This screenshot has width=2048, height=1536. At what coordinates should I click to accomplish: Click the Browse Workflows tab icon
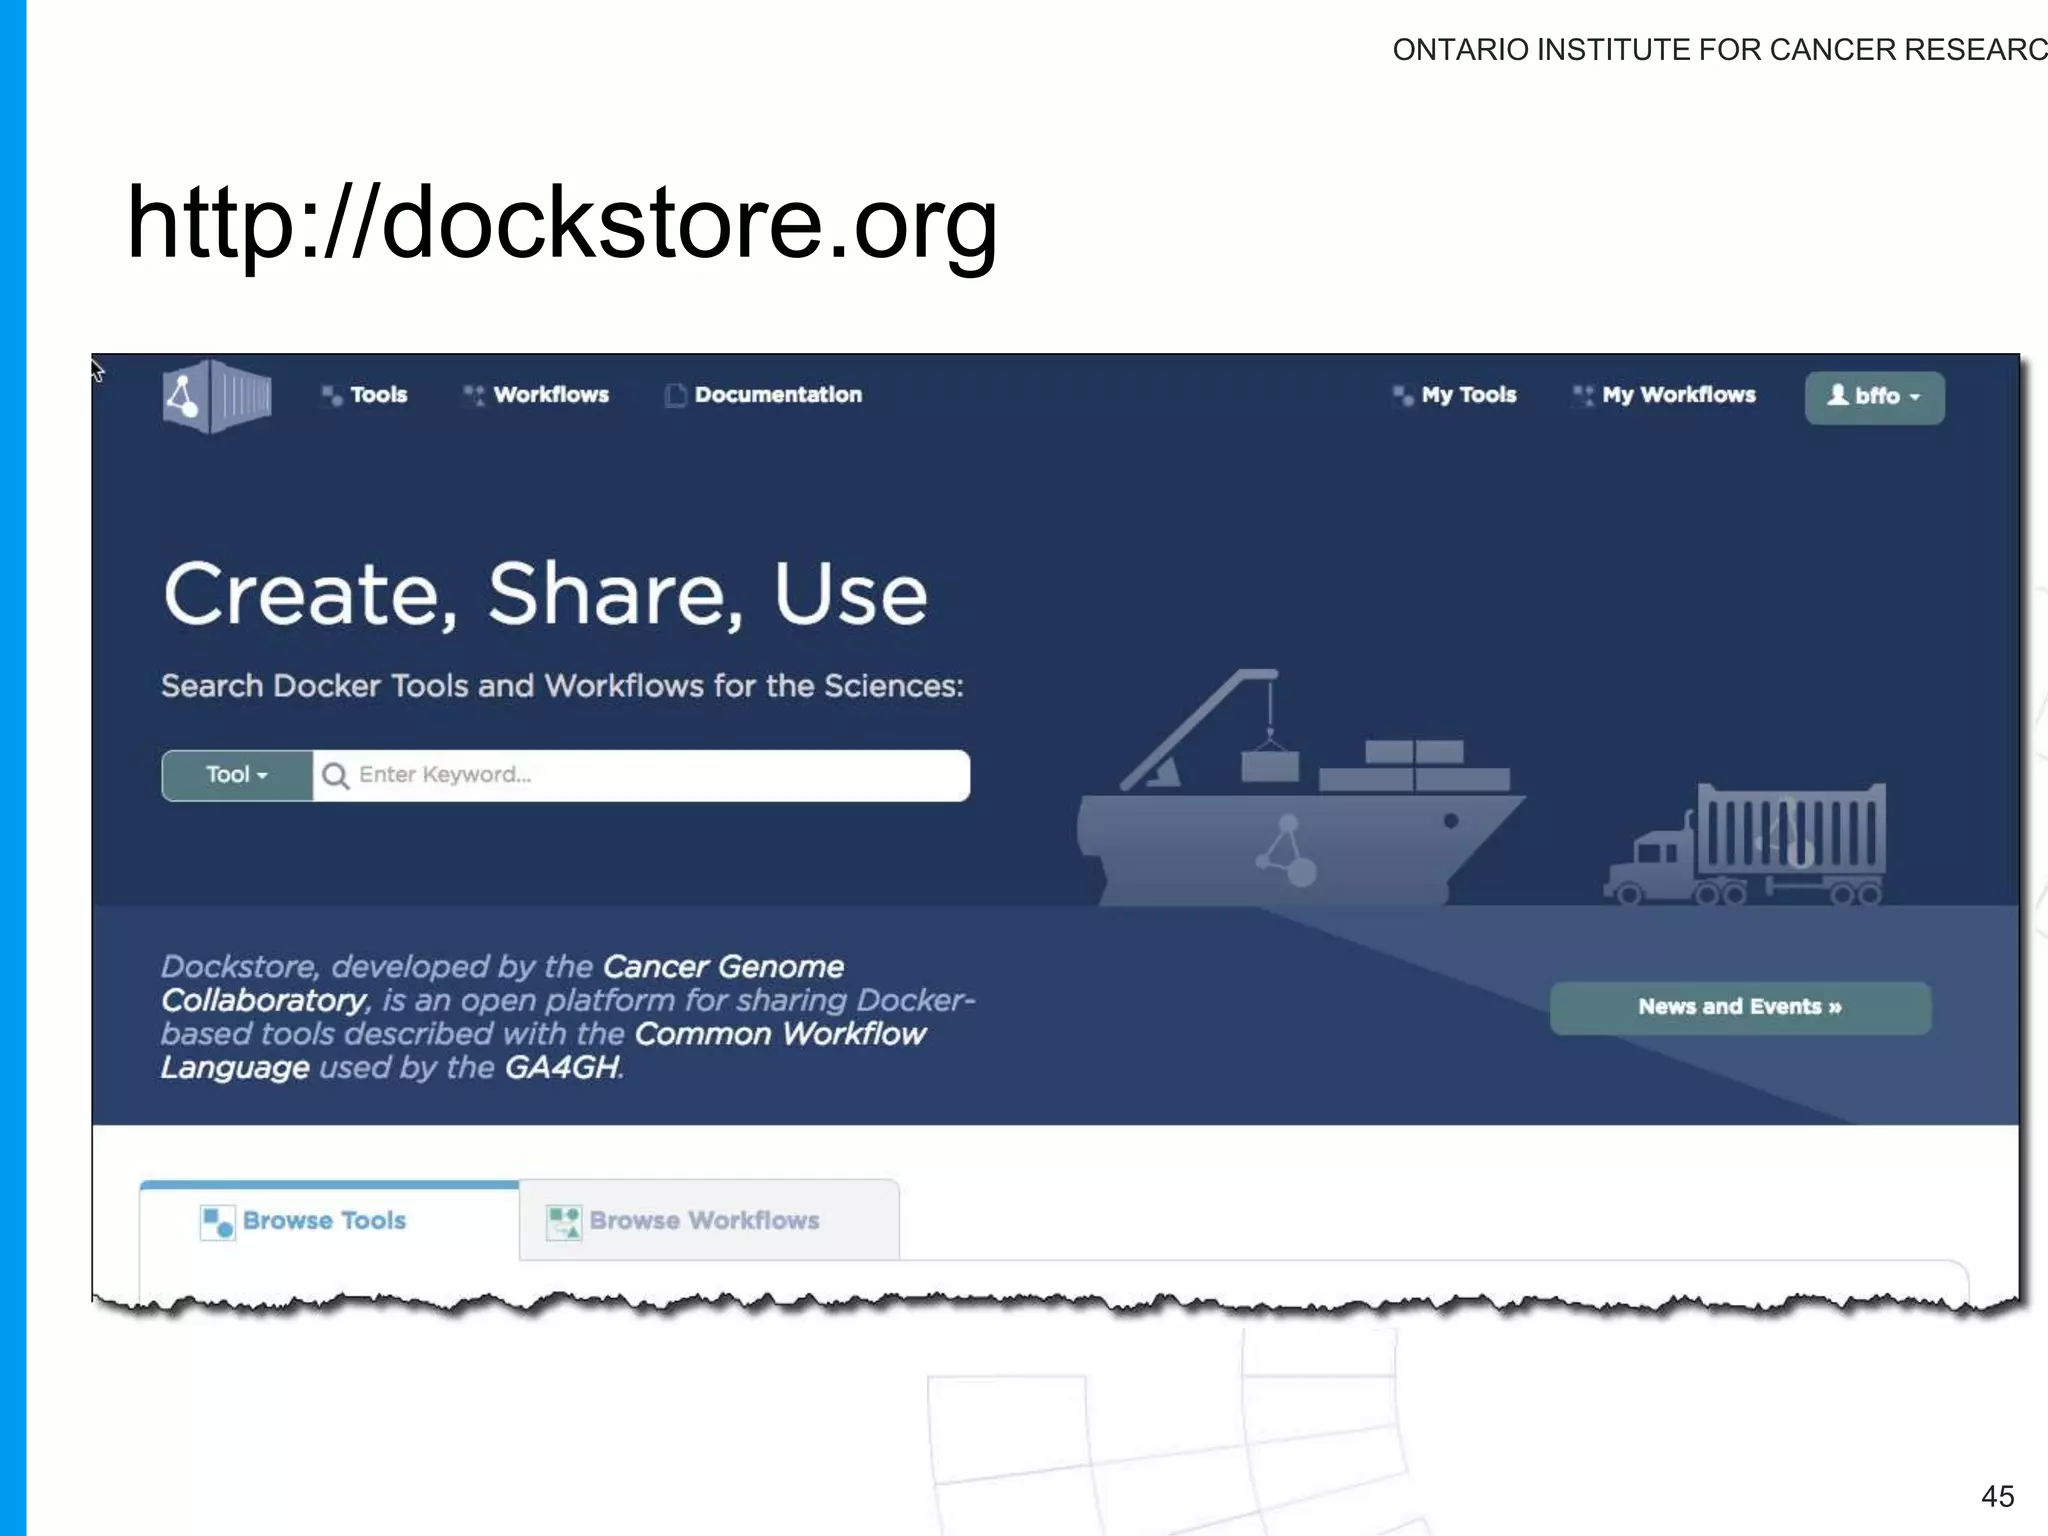tap(563, 1222)
